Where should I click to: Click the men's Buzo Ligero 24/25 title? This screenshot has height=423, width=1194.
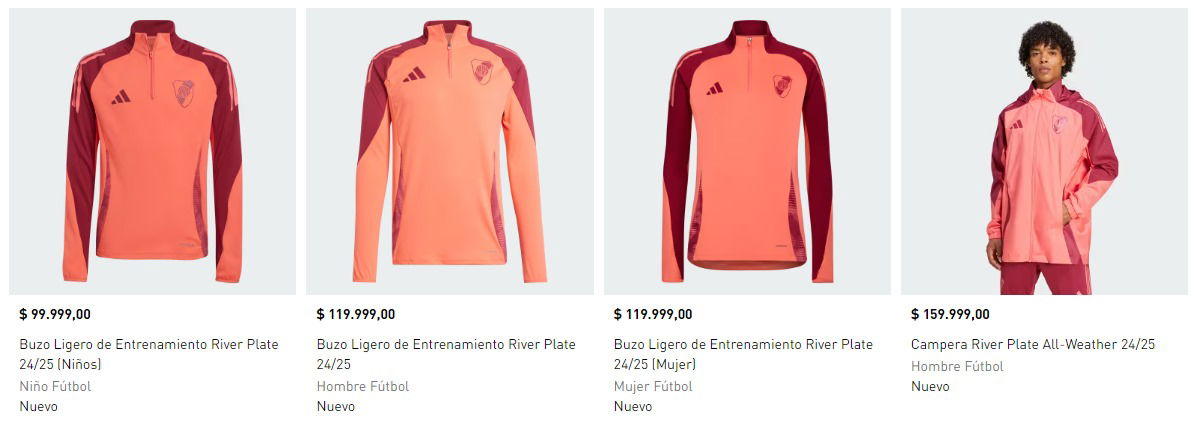point(446,354)
